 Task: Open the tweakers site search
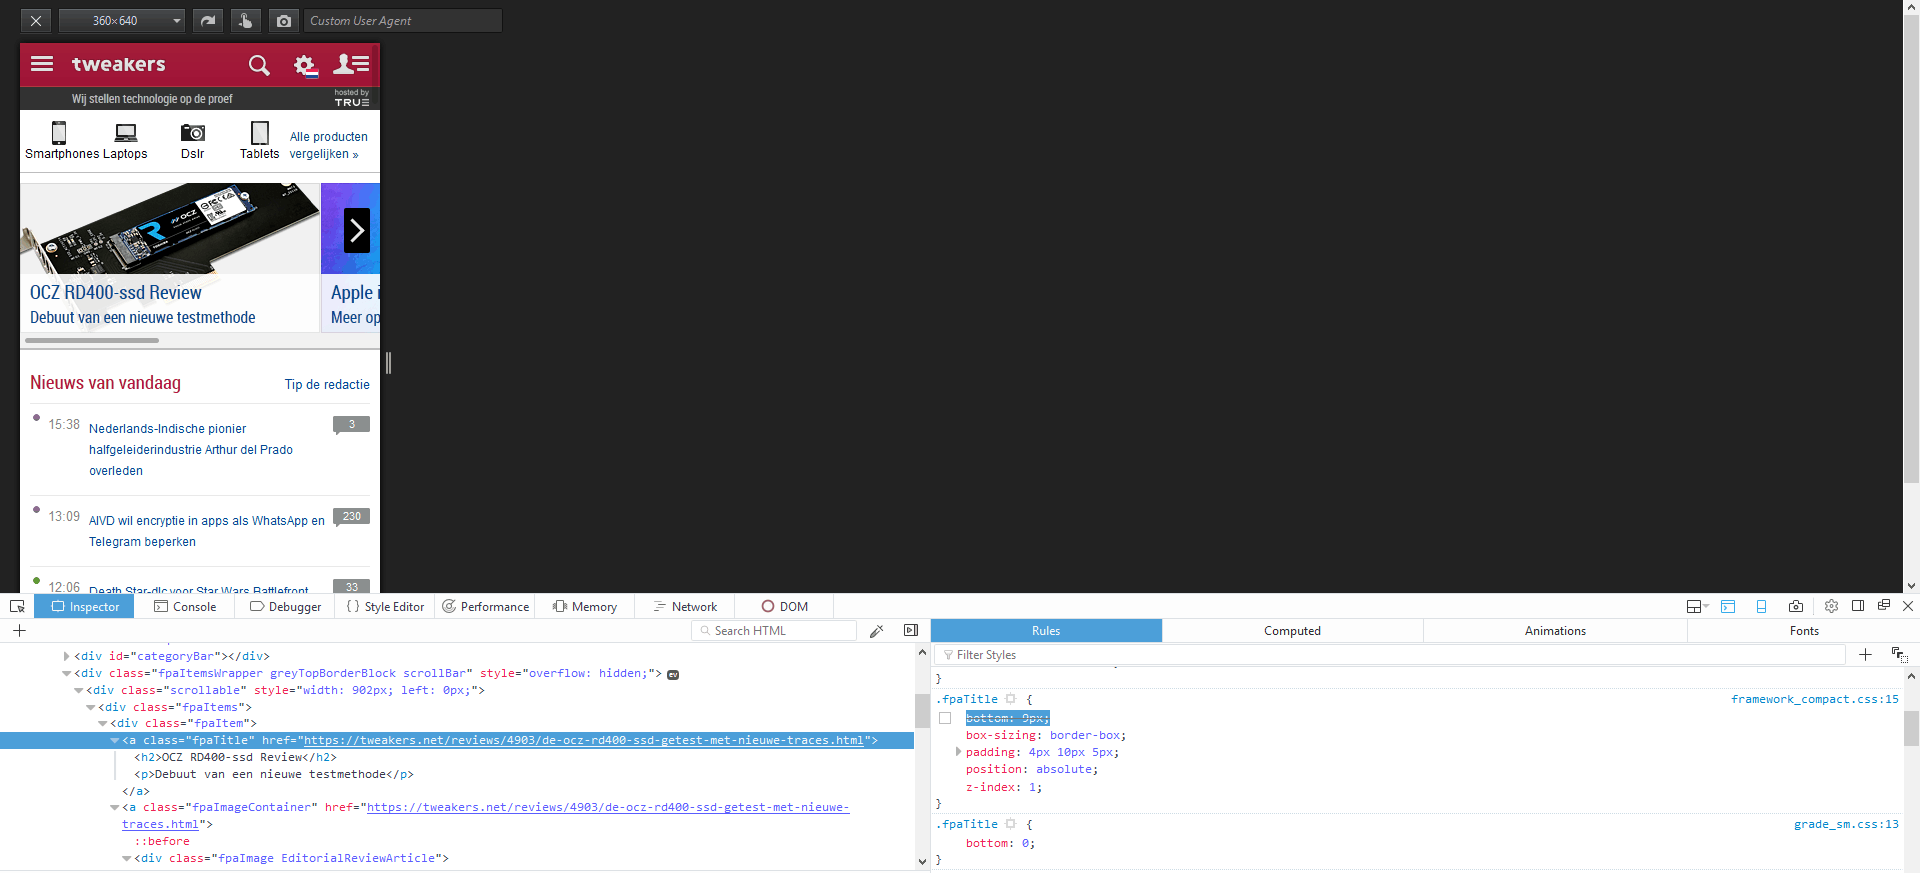[x=259, y=65]
